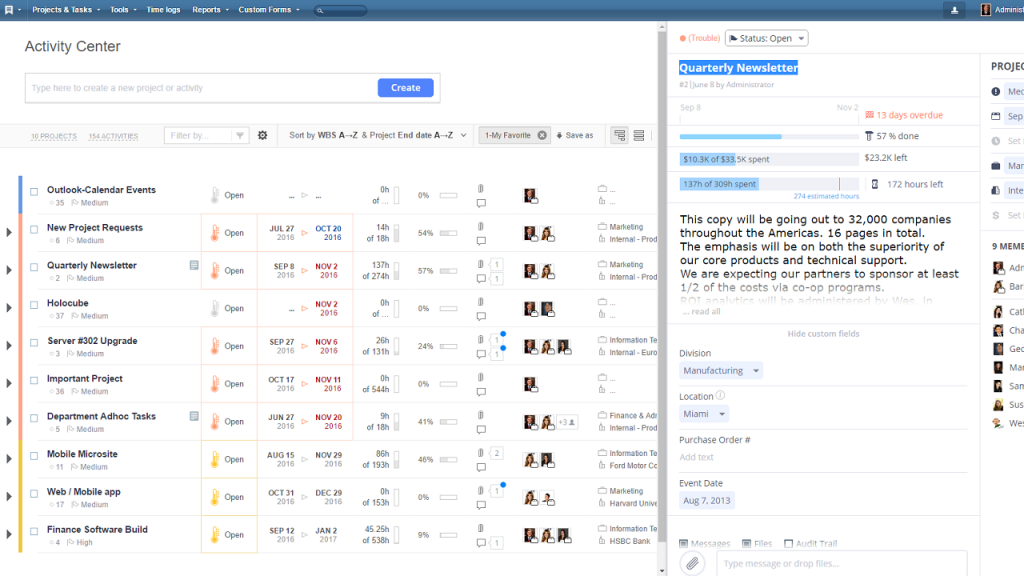Screen dimensions: 1024x576
Task: Click the paperclip attach button beside message box
Action: tap(691, 564)
